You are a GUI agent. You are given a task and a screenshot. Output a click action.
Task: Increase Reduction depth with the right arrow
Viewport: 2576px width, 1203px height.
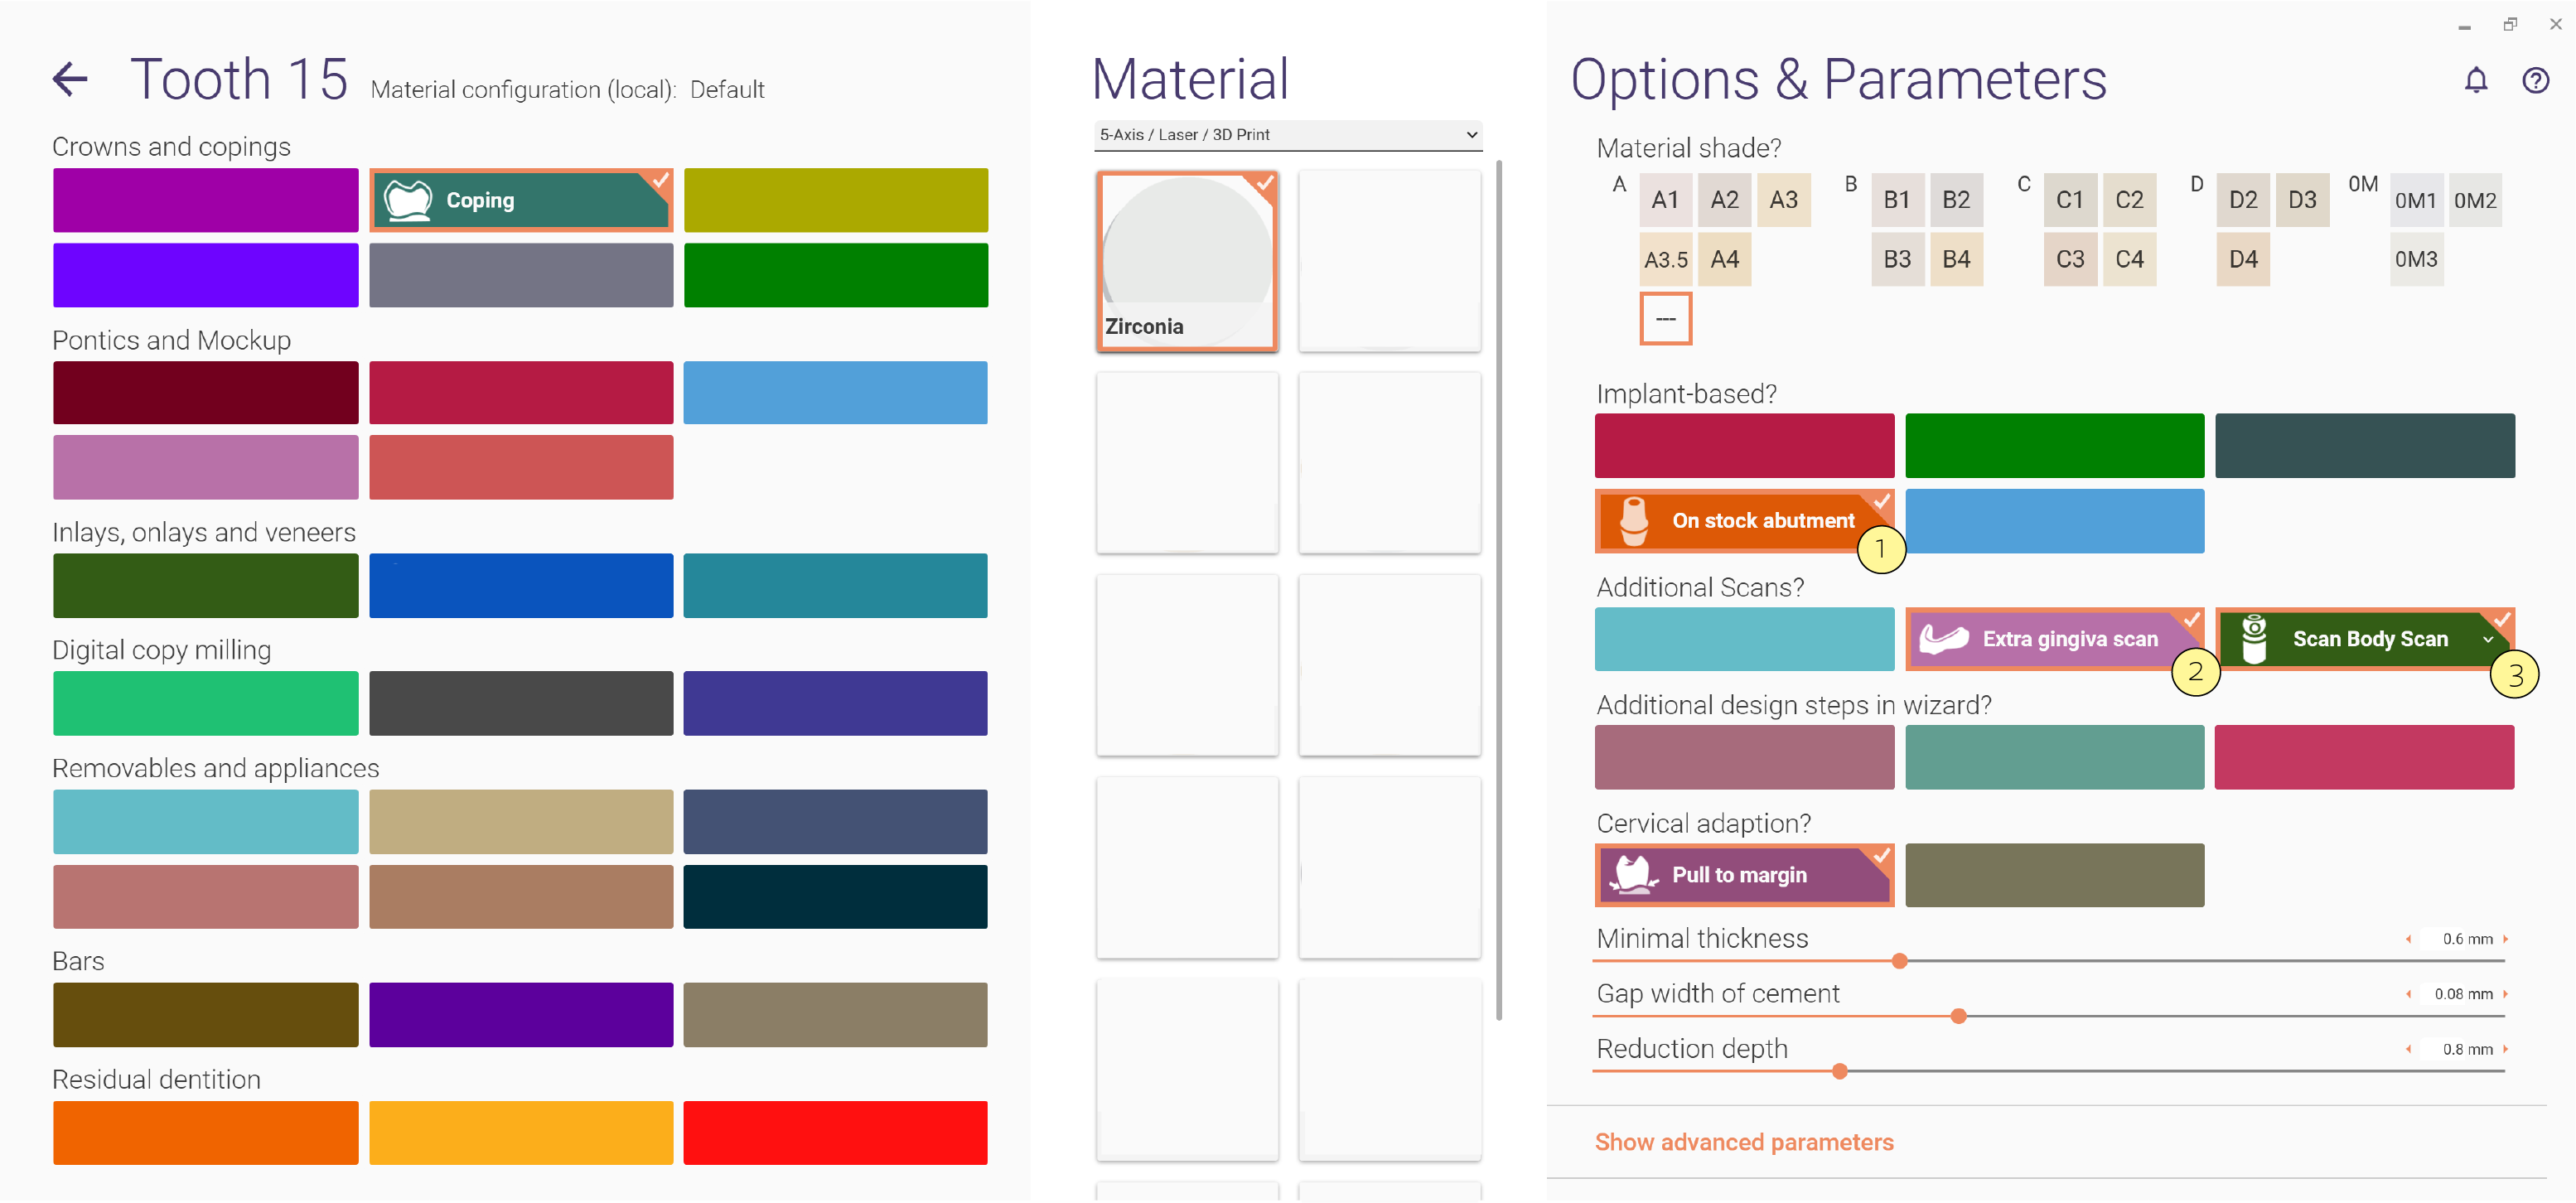2504,1049
